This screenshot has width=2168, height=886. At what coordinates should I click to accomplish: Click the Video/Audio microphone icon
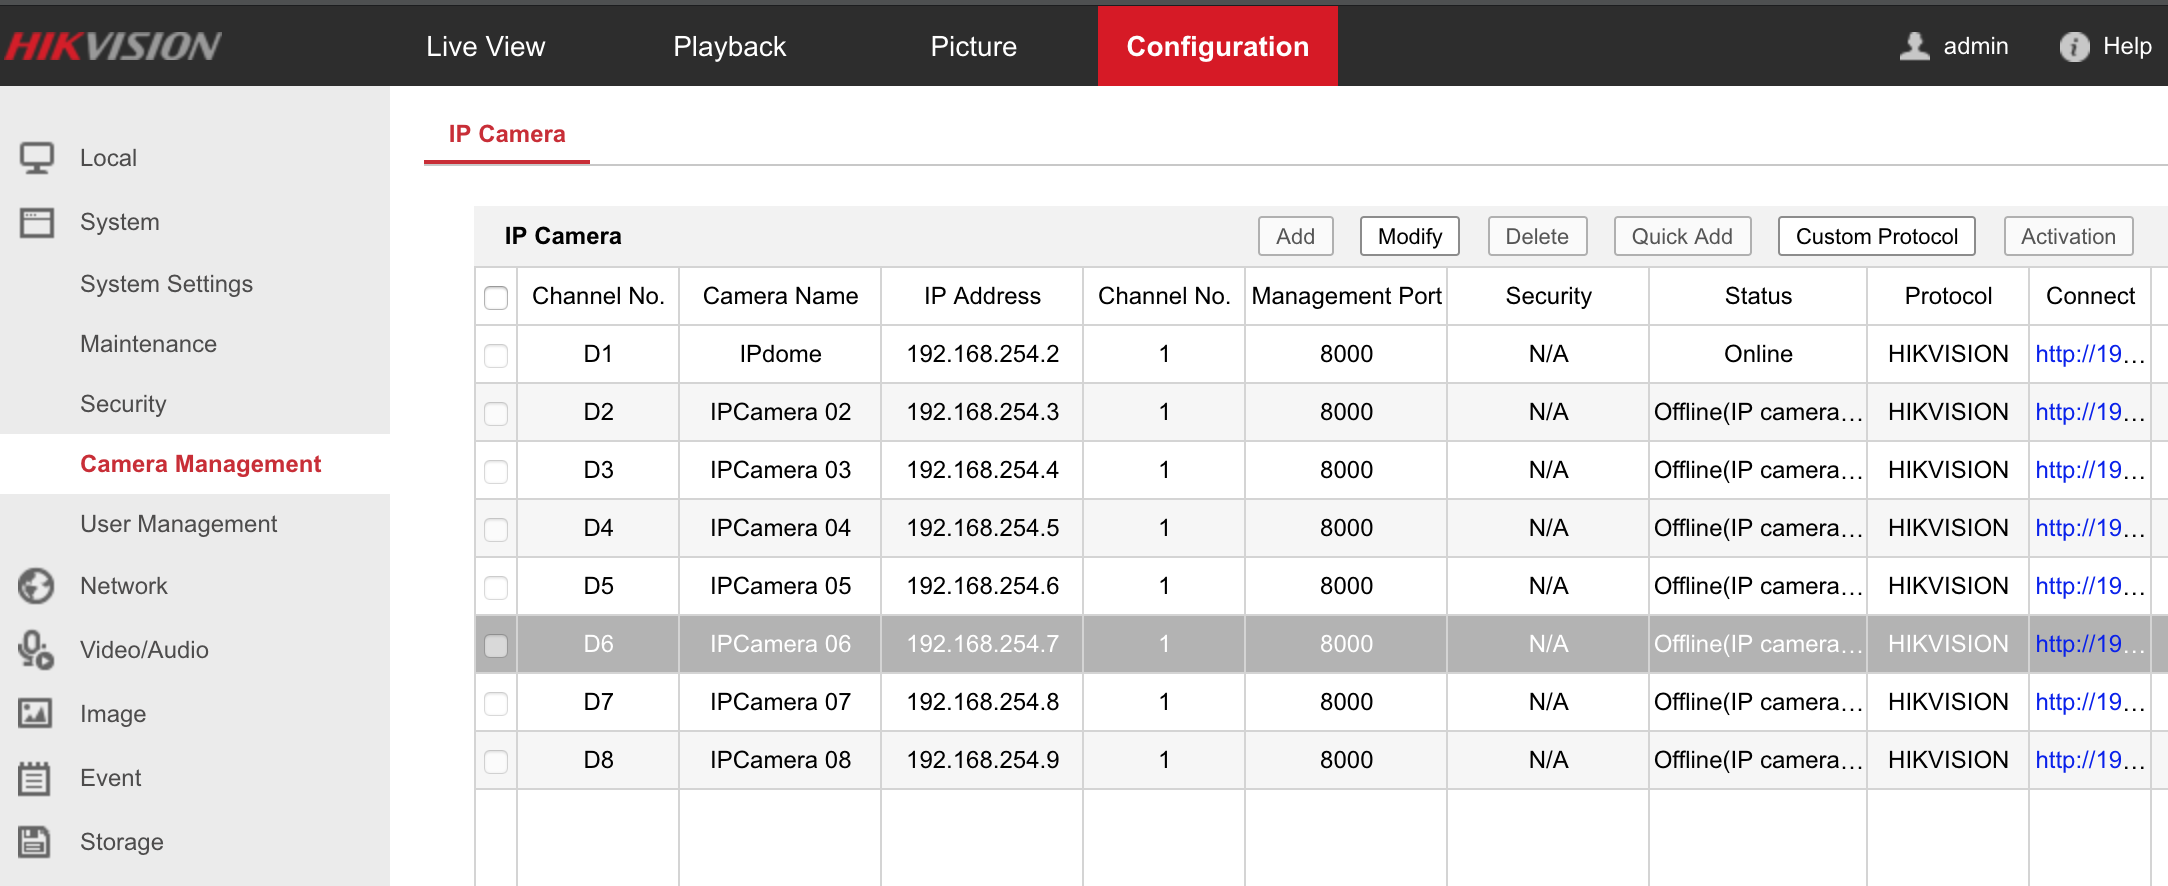(x=36, y=650)
